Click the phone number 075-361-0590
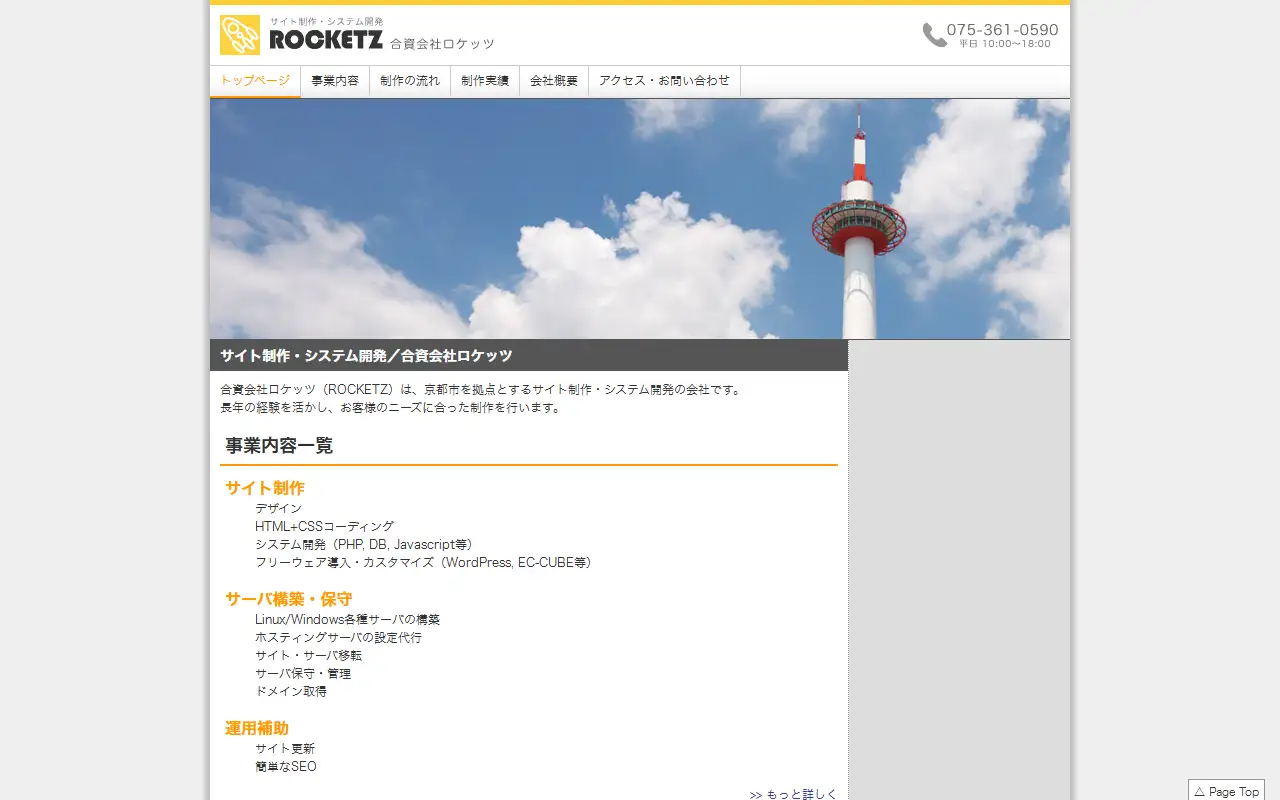Image resolution: width=1280 pixels, height=800 pixels. (x=1003, y=30)
